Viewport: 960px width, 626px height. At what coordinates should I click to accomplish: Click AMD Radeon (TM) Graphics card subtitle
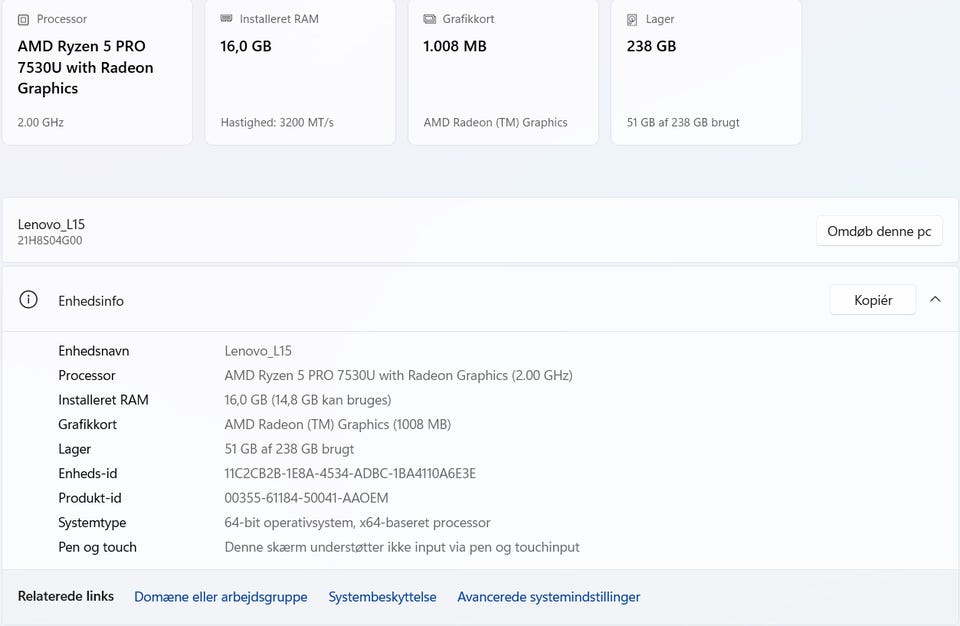[x=495, y=122]
